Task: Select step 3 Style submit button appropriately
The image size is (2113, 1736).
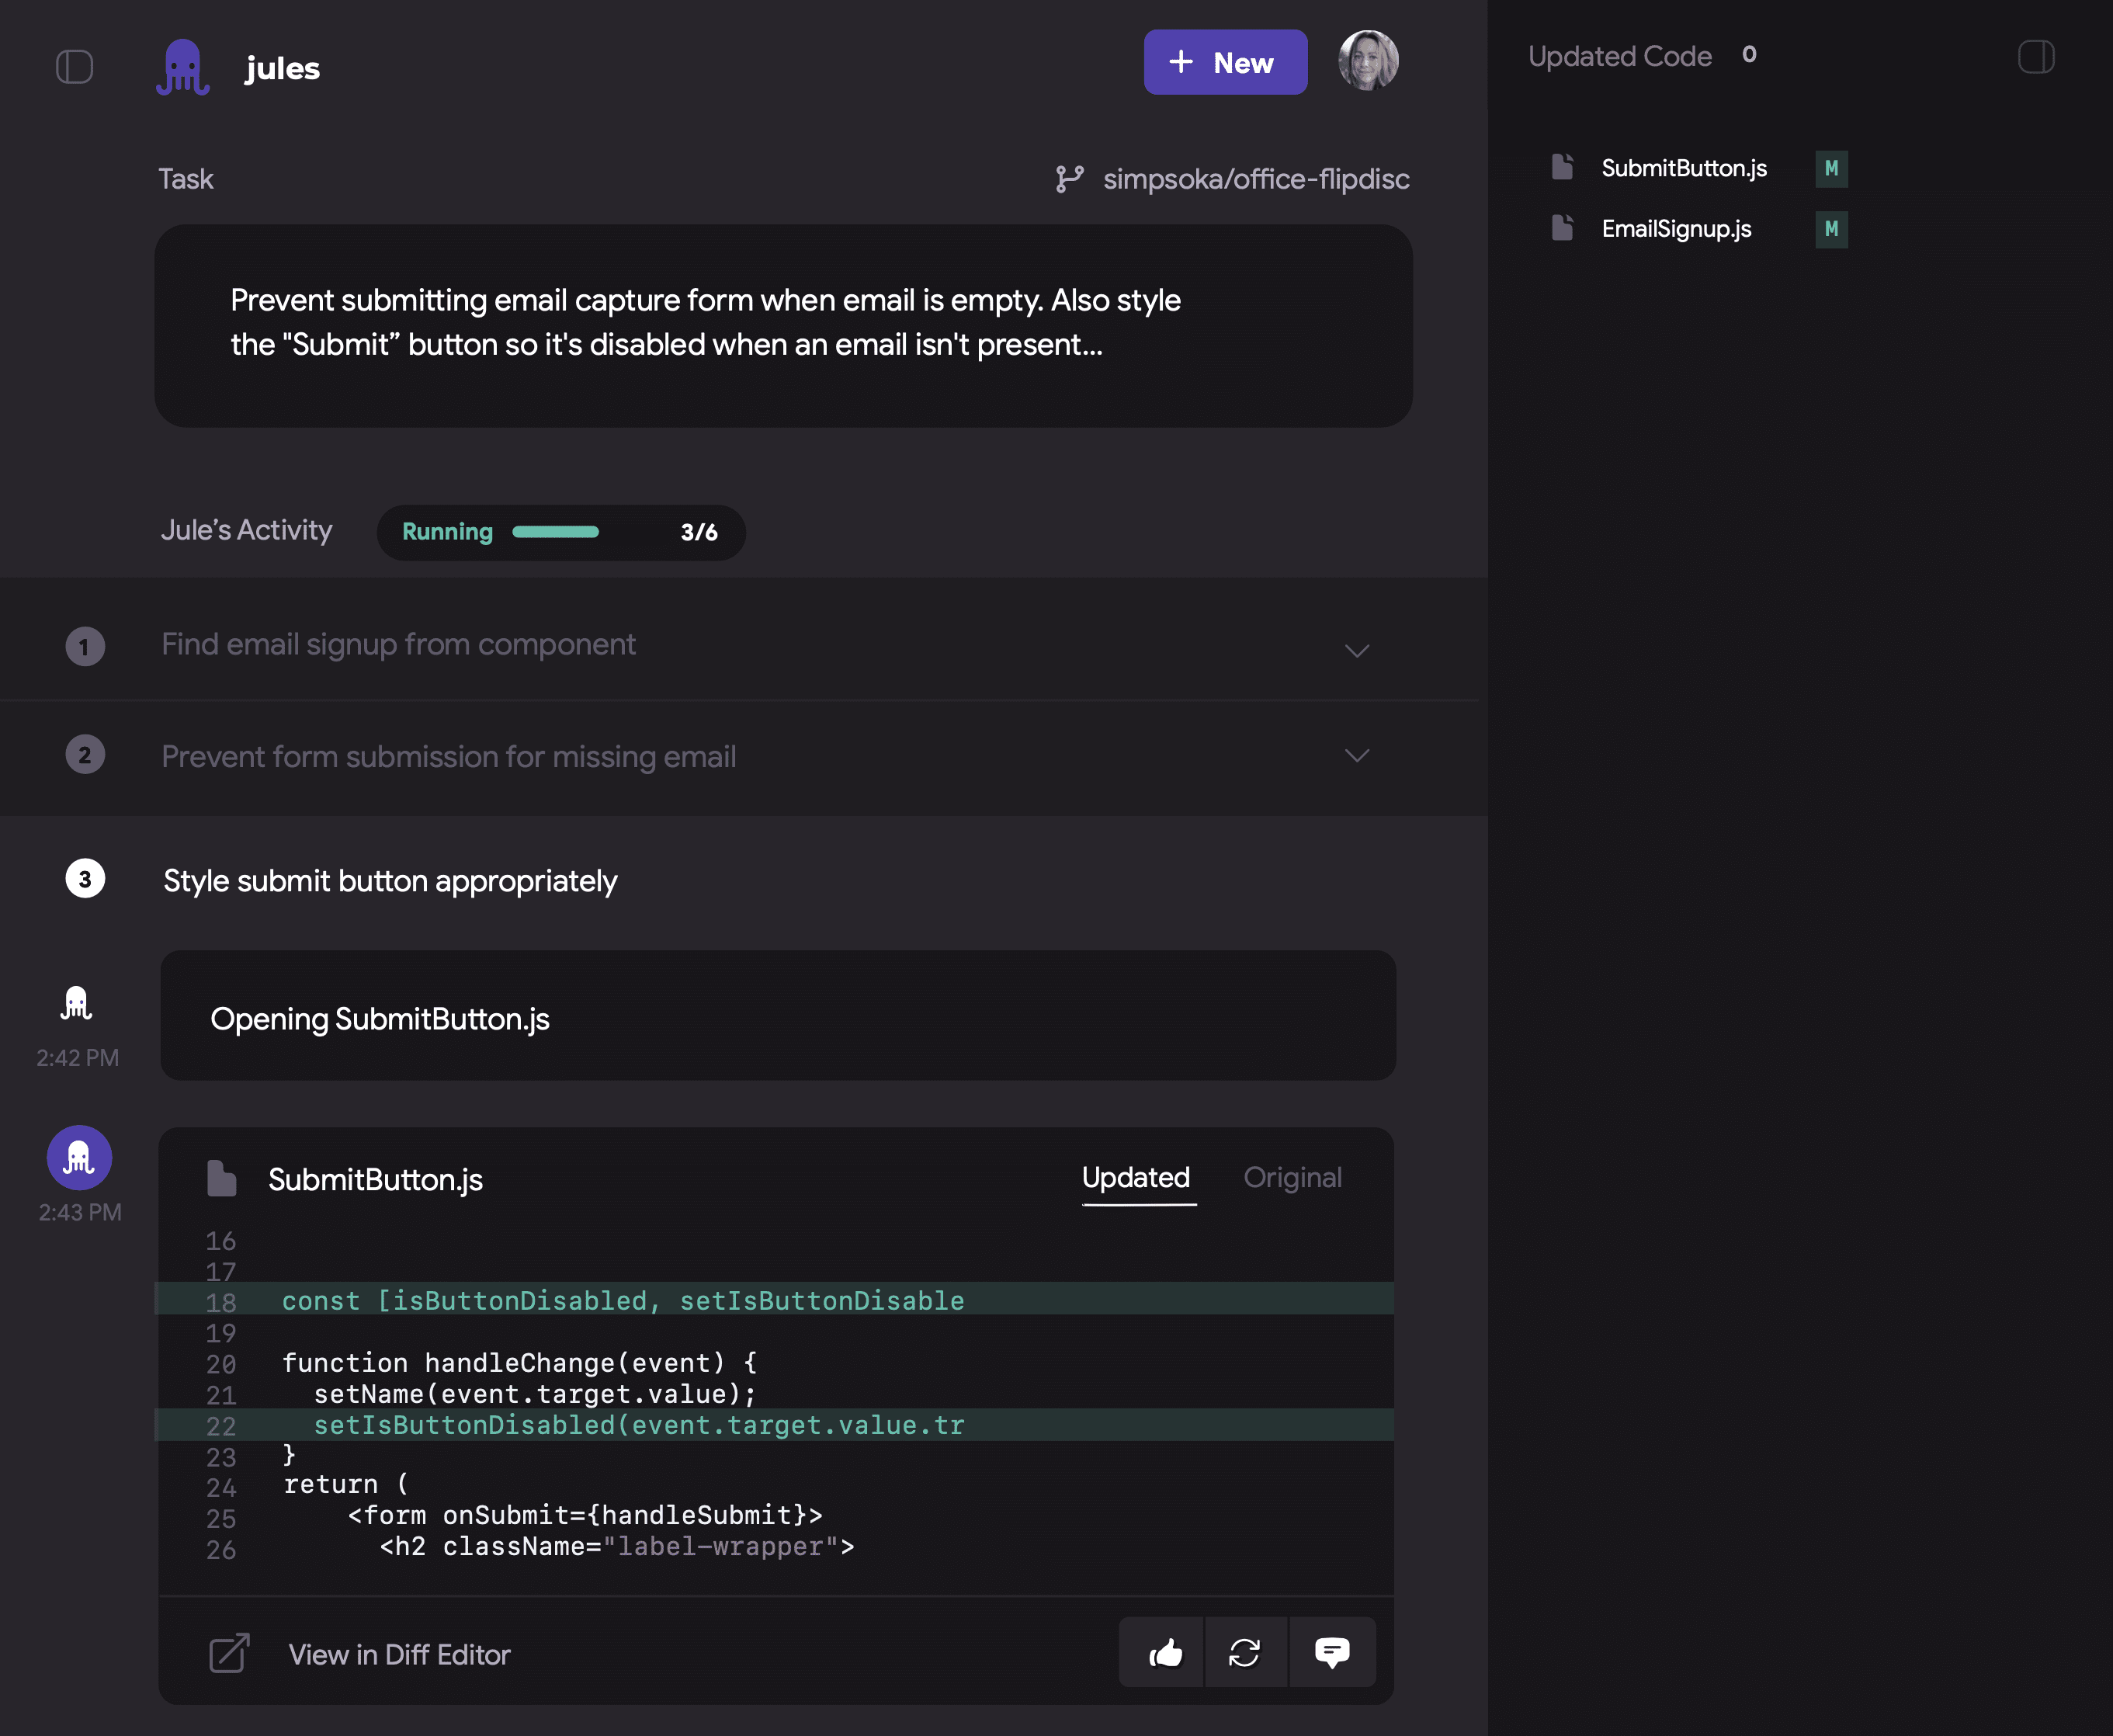Action: point(390,881)
